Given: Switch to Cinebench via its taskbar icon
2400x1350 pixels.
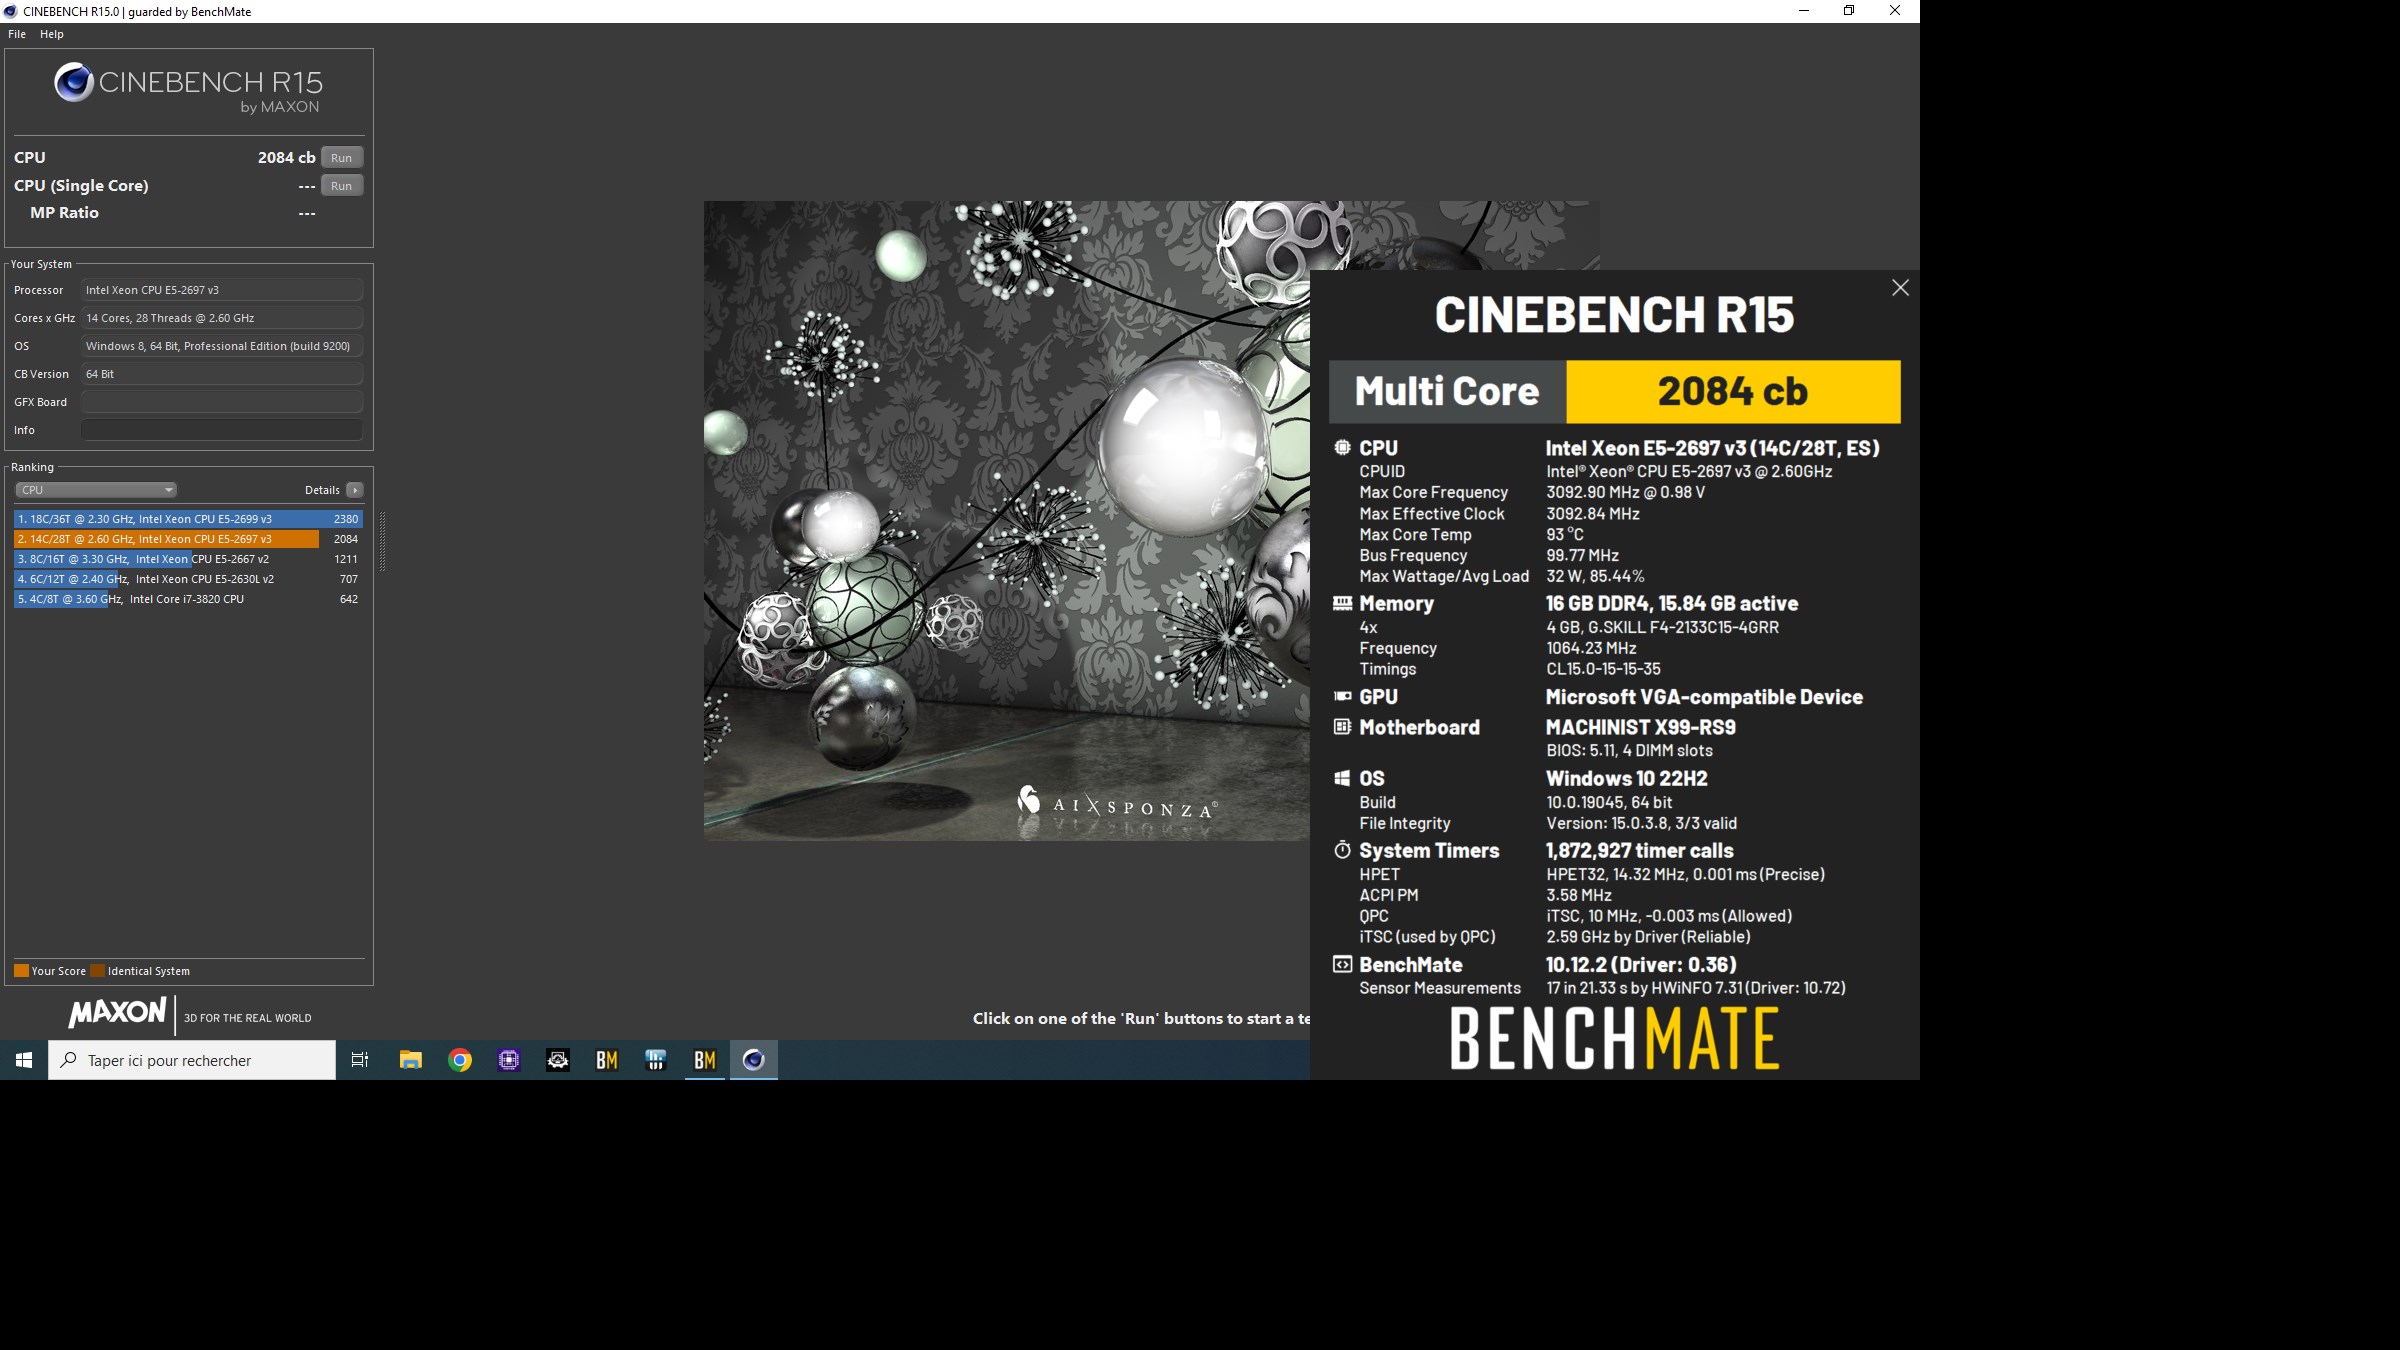Looking at the screenshot, I should tap(754, 1060).
